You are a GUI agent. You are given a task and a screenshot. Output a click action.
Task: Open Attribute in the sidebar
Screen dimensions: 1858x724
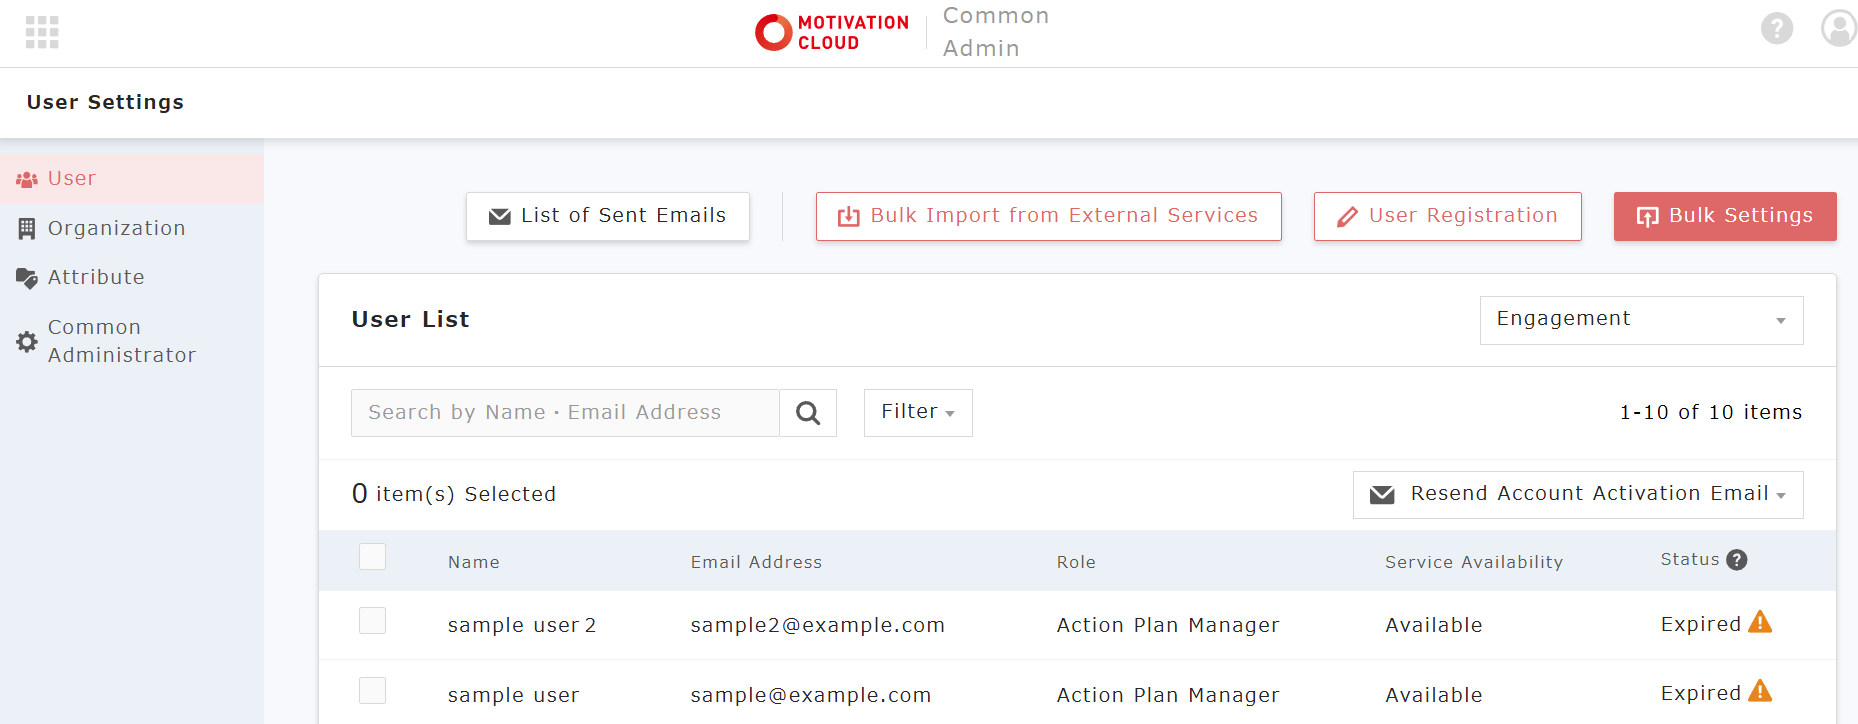click(x=96, y=277)
